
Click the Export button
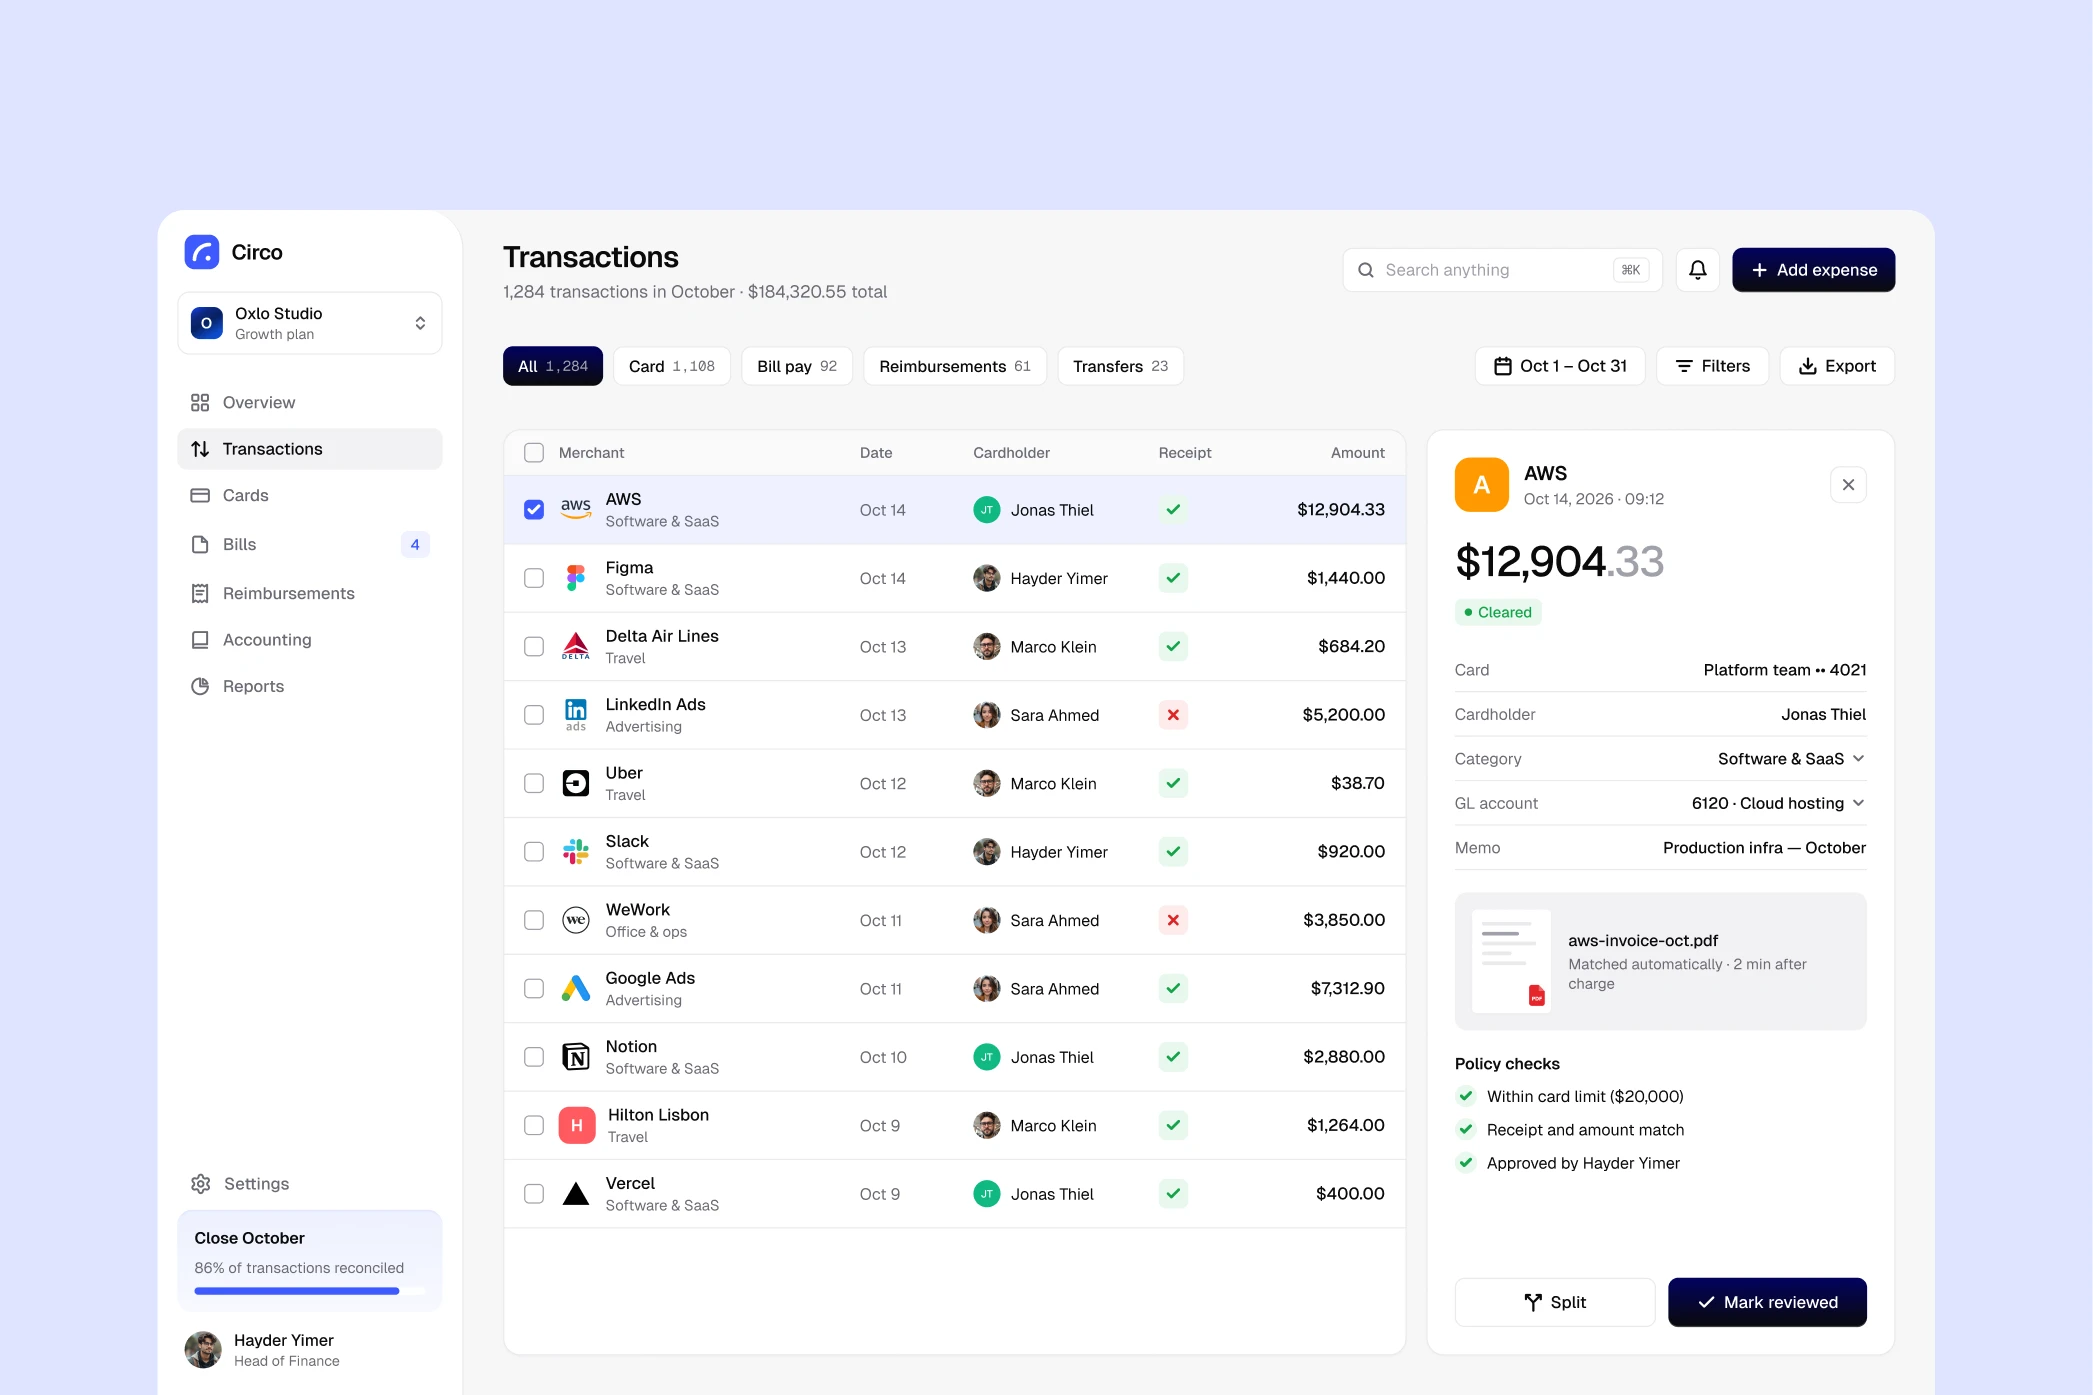pos(1837,366)
